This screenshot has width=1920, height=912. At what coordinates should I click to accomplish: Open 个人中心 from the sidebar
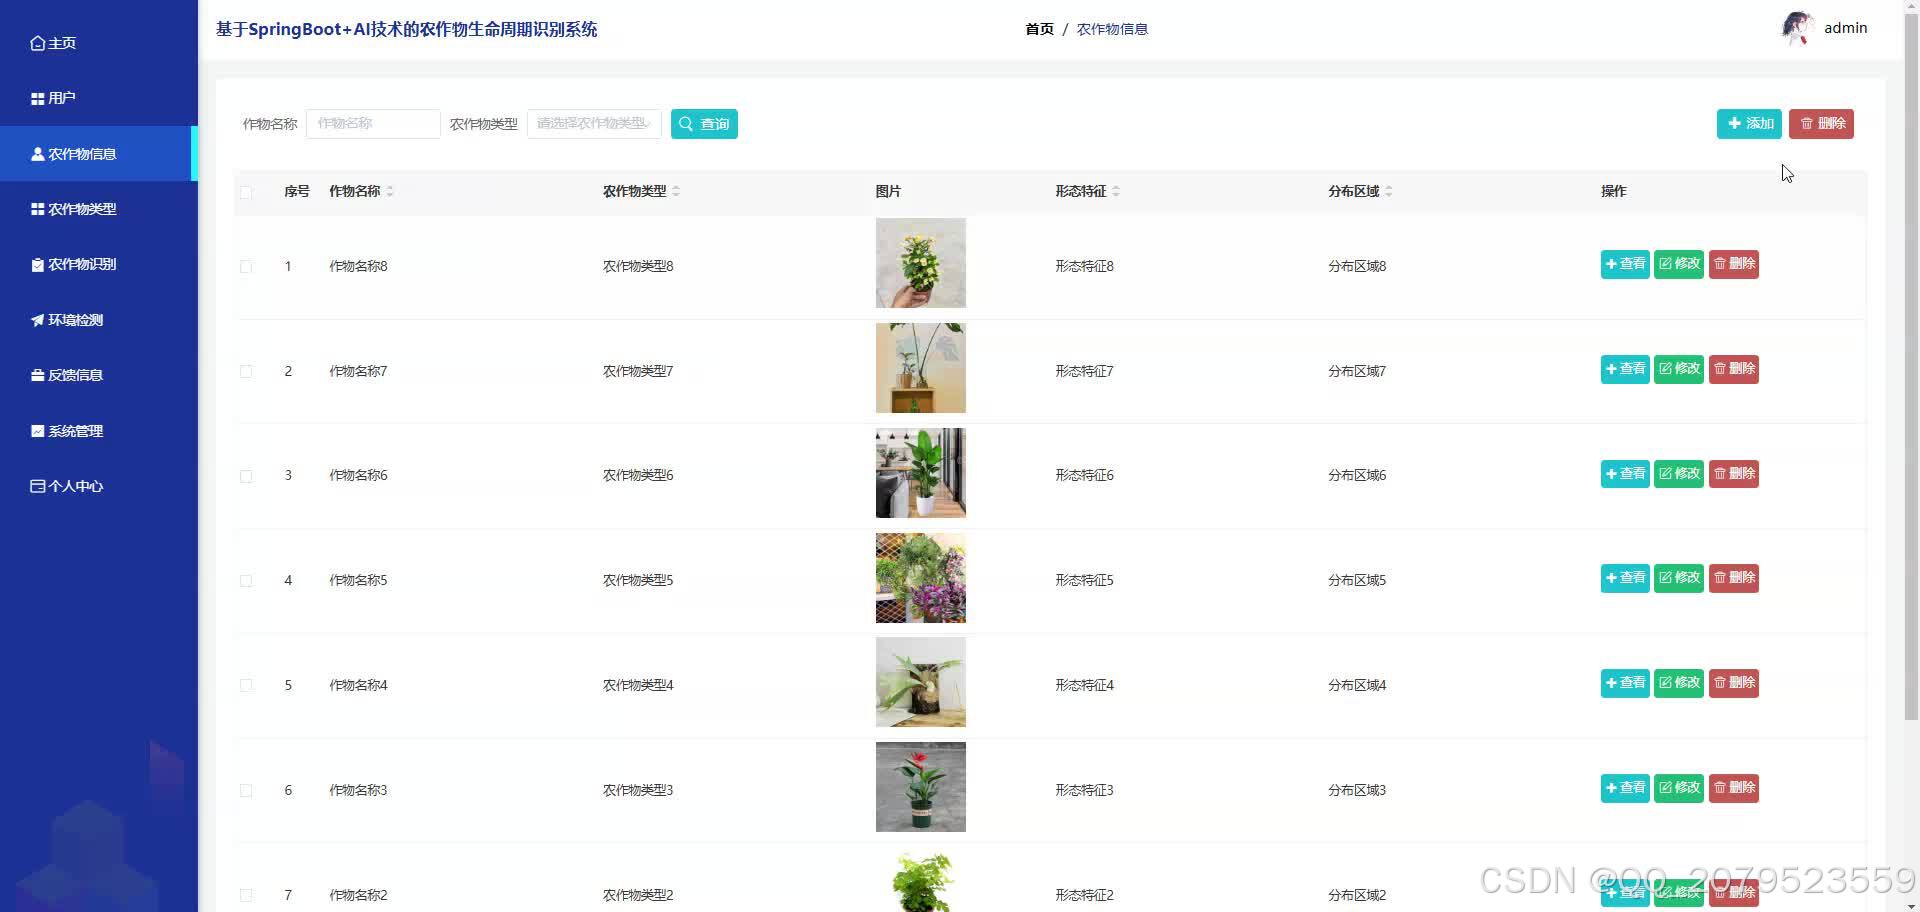(x=36, y=486)
